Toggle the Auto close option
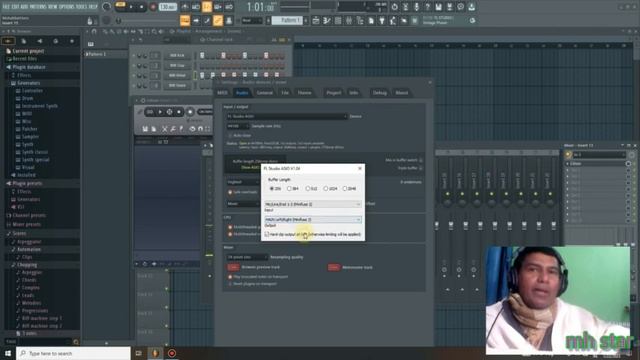Screen dimensions: 640x360 [230, 136]
